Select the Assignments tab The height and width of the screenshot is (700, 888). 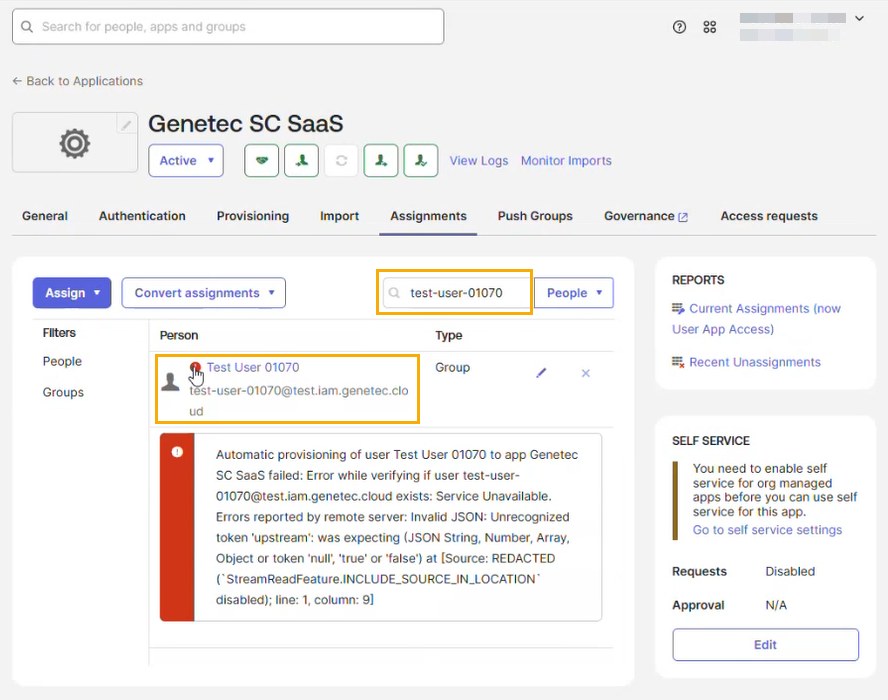(428, 216)
